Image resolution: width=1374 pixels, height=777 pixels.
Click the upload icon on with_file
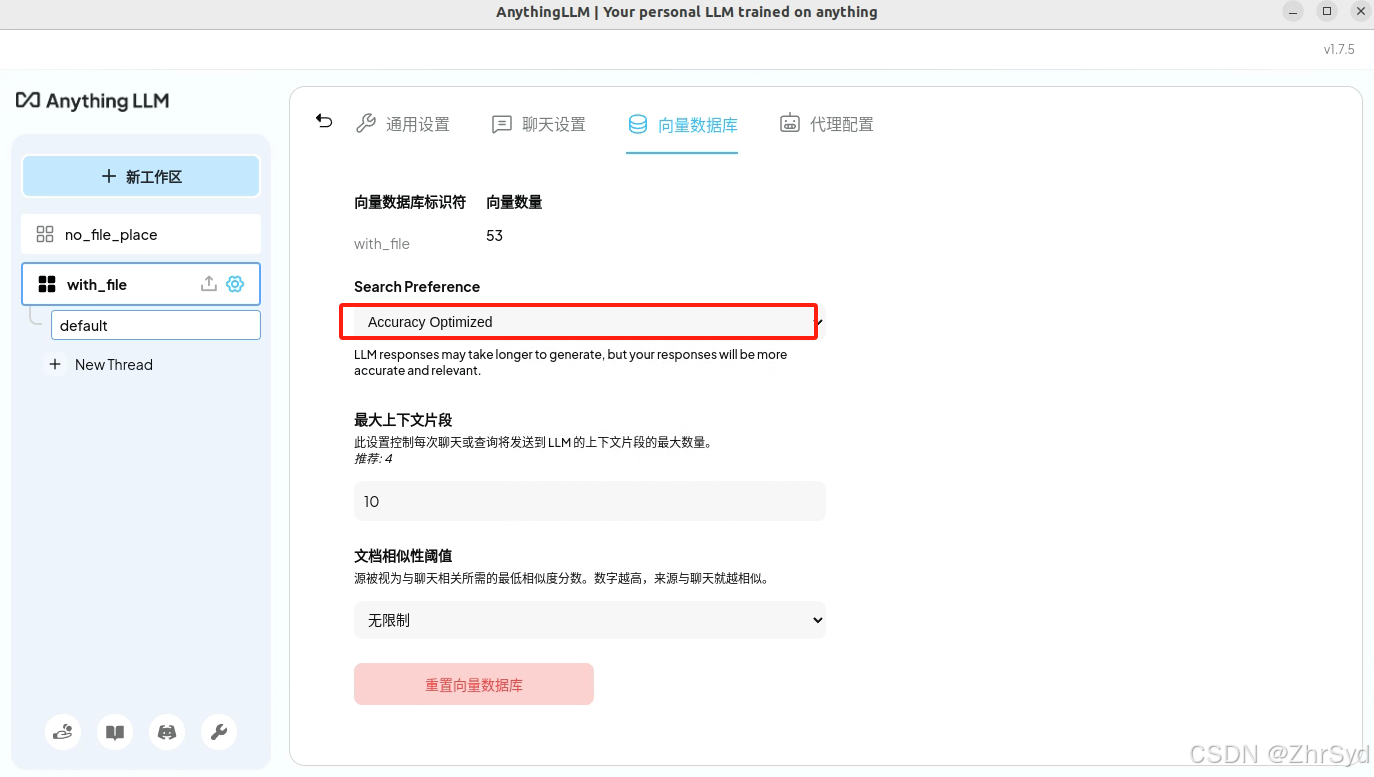coord(208,284)
